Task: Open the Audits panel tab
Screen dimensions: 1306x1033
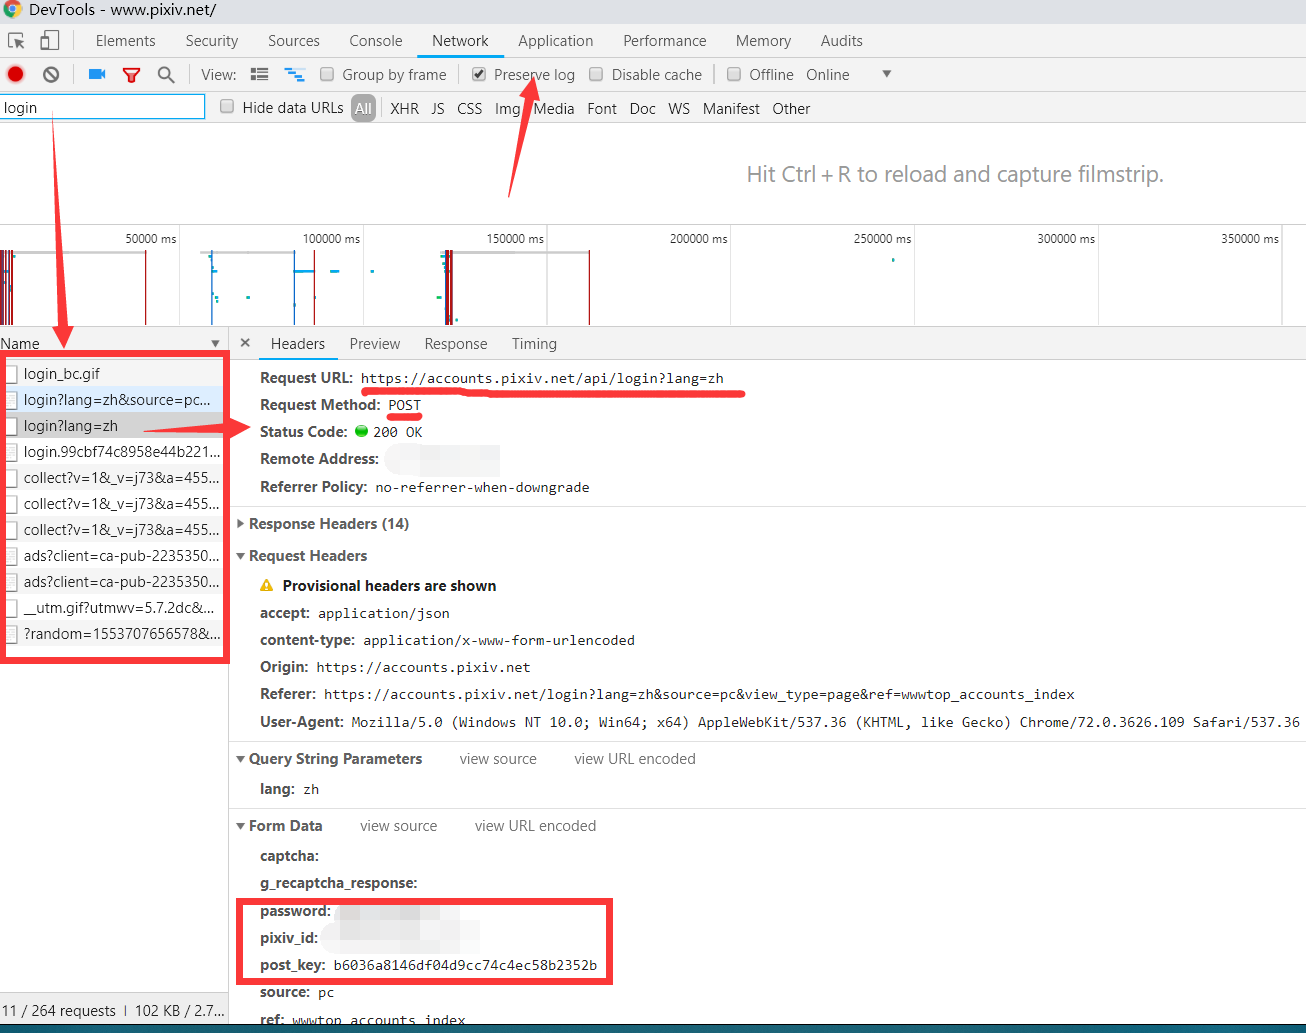Action: pos(842,41)
